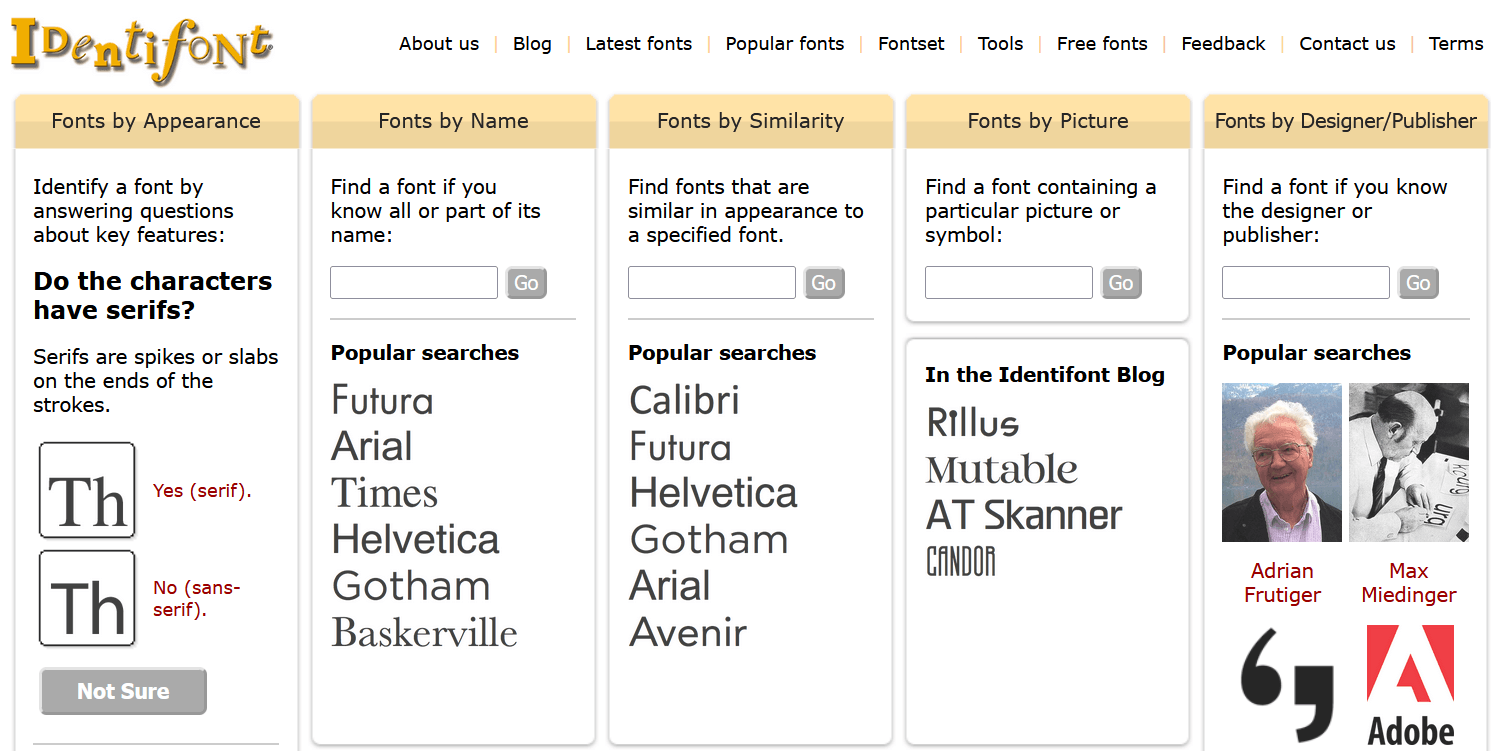1504x751 pixels.
Task: Open the Helvetica sample under Fonts by Name
Action: click(x=415, y=540)
